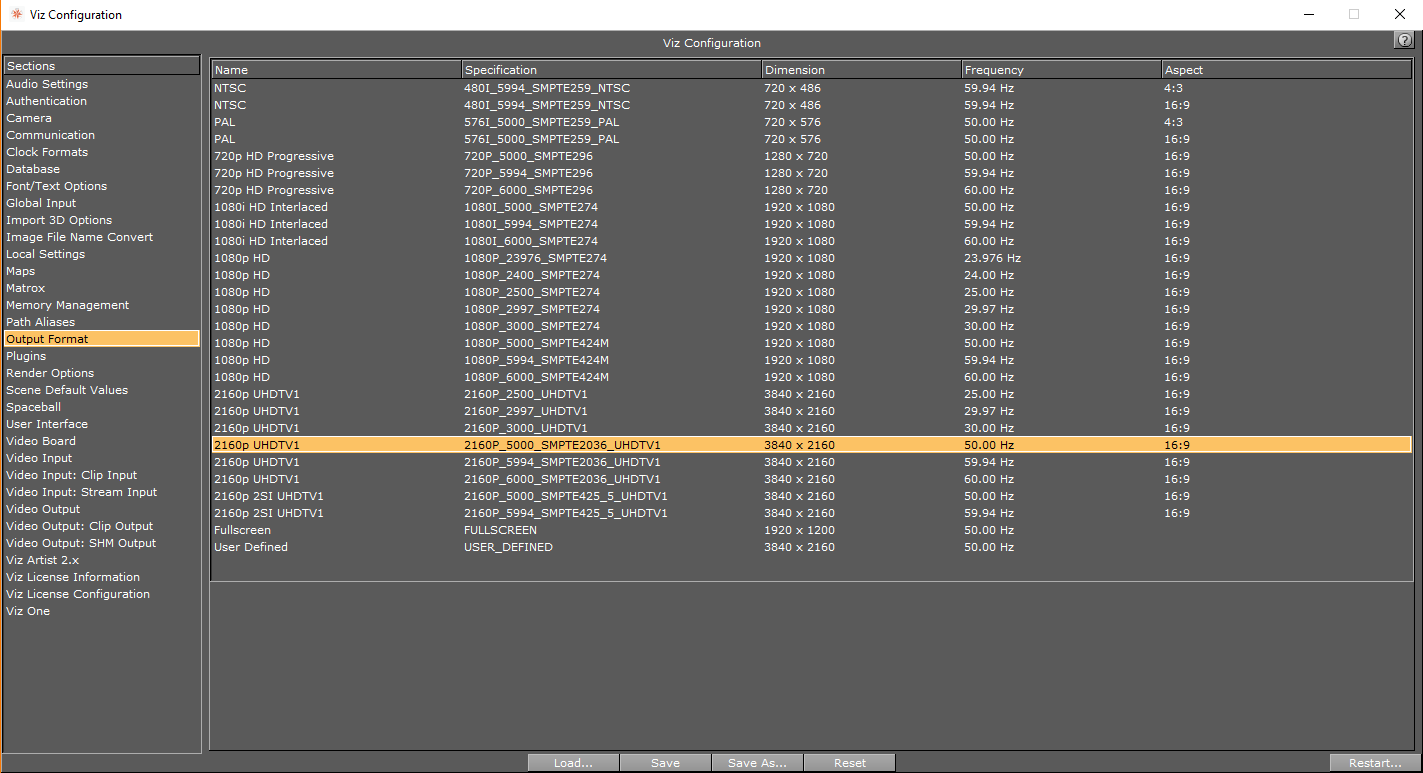Select 576I_5000_SMPTE259_PAL row with 16:9 aspect
Image resolution: width=1423 pixels, height=773 pixels.
pyautogui.click(x=811, y=139)
